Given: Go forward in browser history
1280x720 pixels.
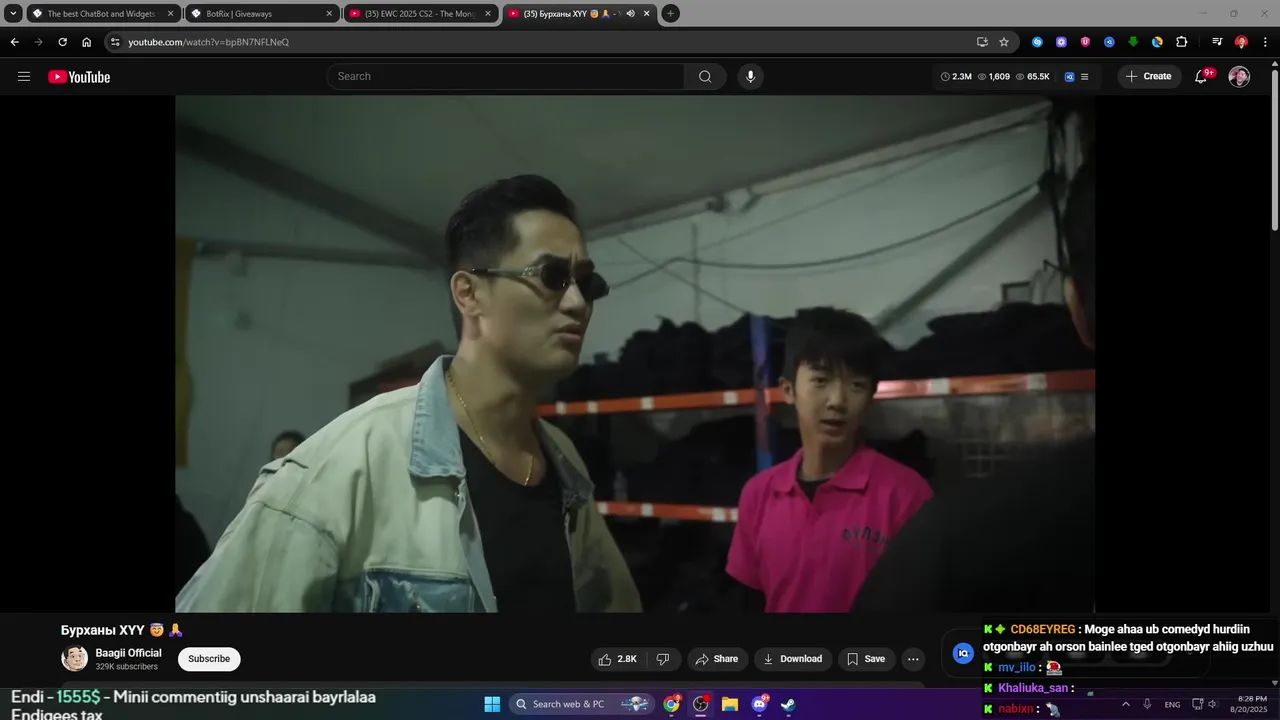Looking at the screenshot, I should 39,42.
